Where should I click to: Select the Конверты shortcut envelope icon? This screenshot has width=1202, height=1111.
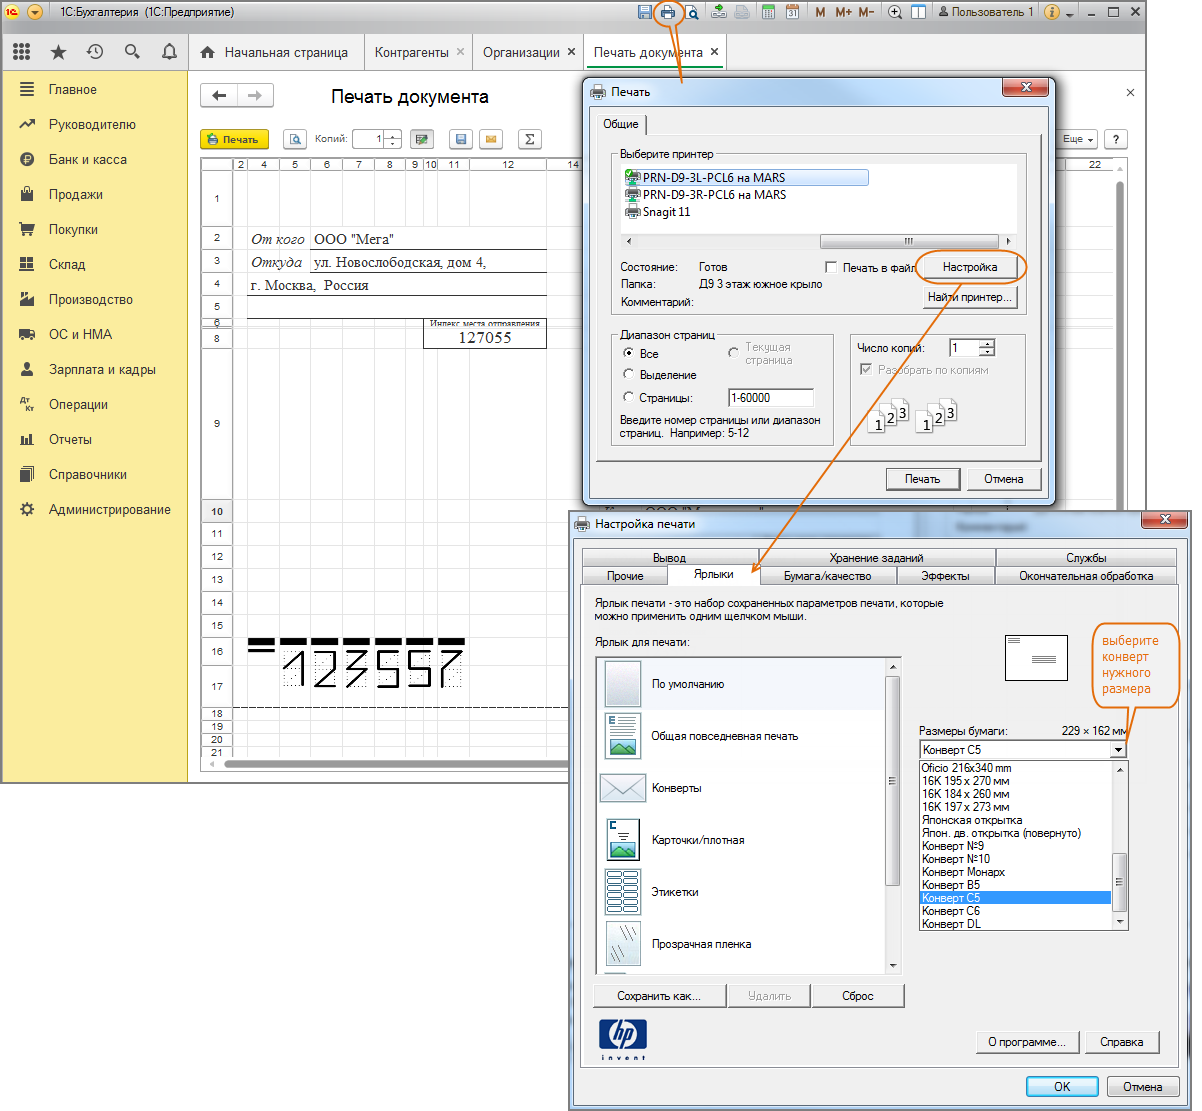tap(623, 788)
